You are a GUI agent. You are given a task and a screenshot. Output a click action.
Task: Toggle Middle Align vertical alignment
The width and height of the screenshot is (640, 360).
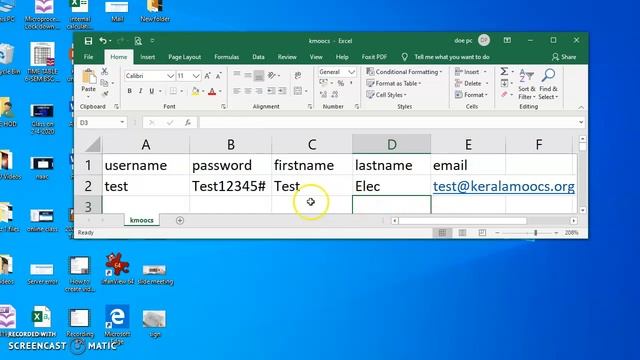point(248,75)
